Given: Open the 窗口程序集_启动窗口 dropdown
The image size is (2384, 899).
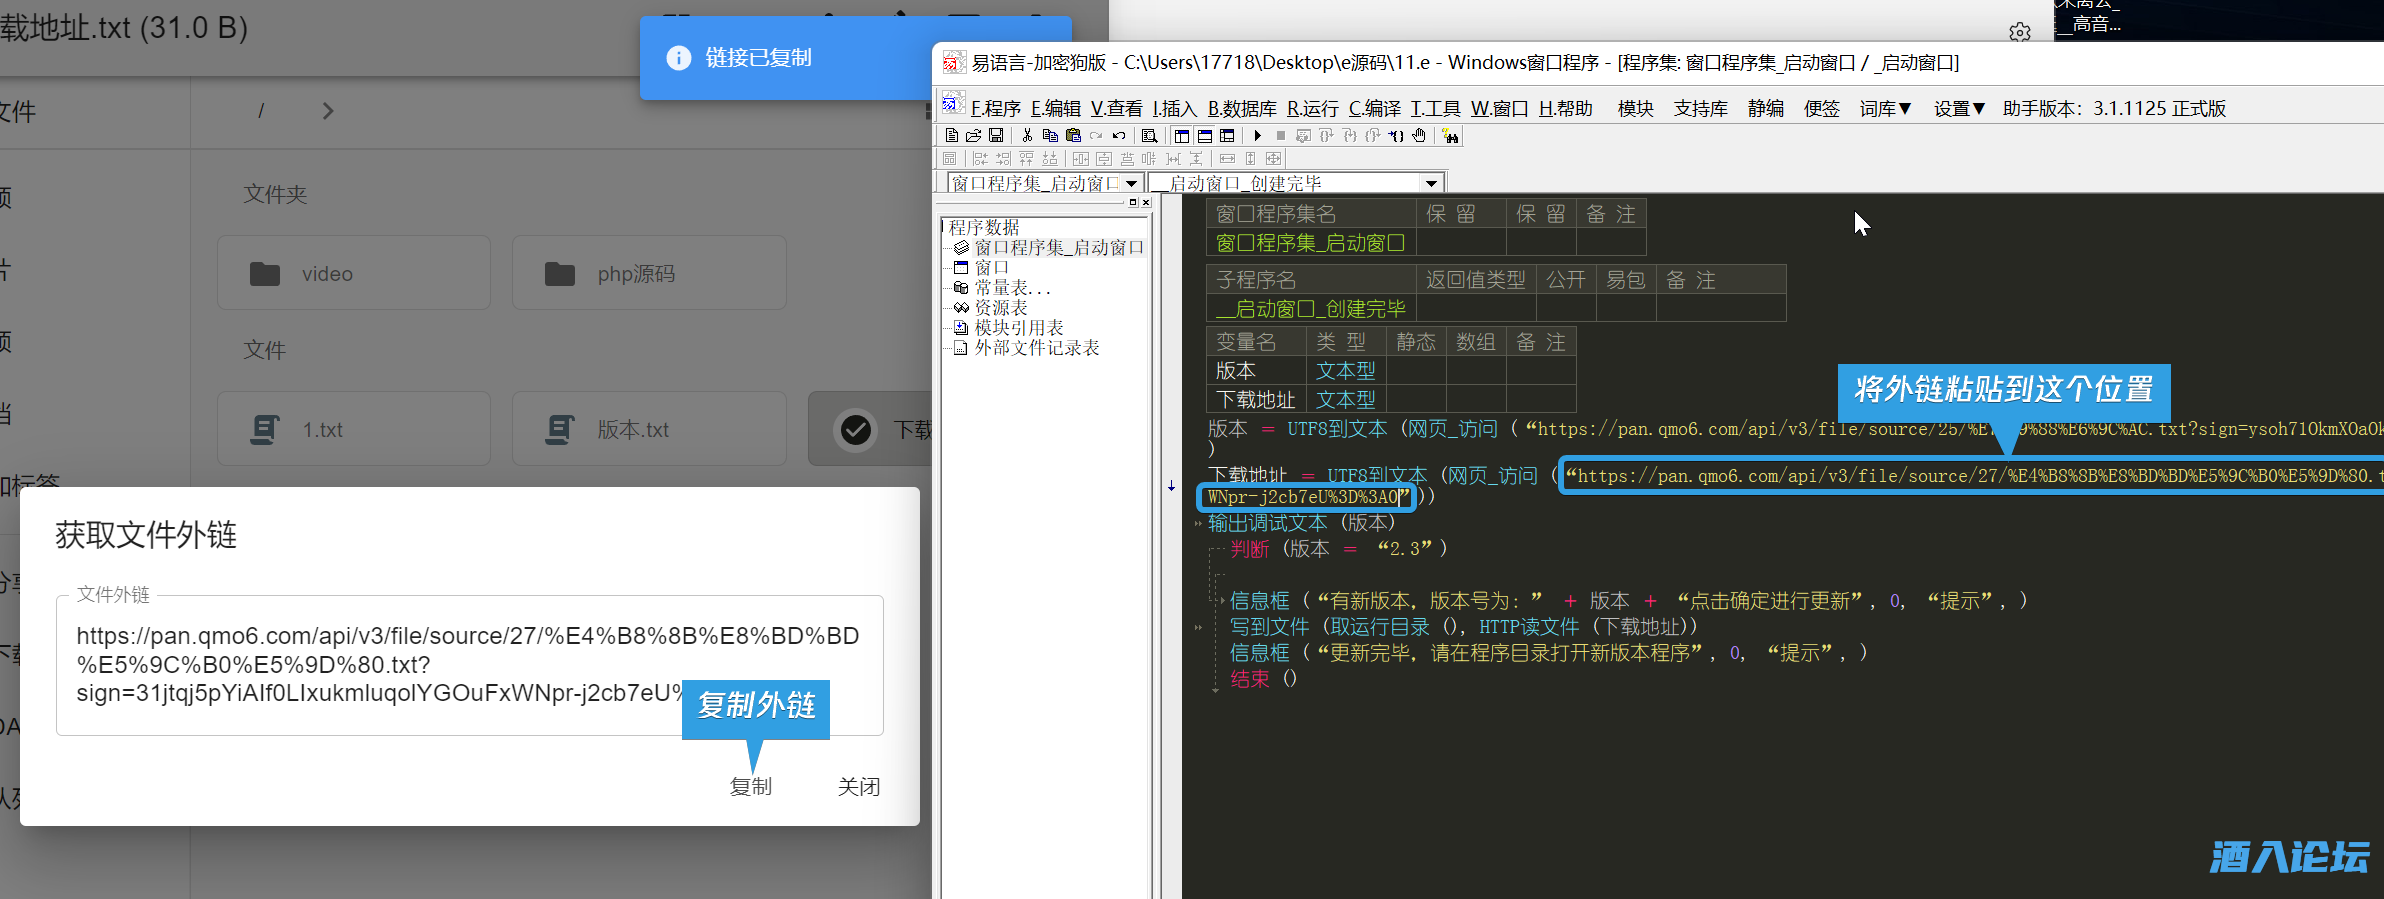Looking at the screenshot, I should tap(1131, 183).
